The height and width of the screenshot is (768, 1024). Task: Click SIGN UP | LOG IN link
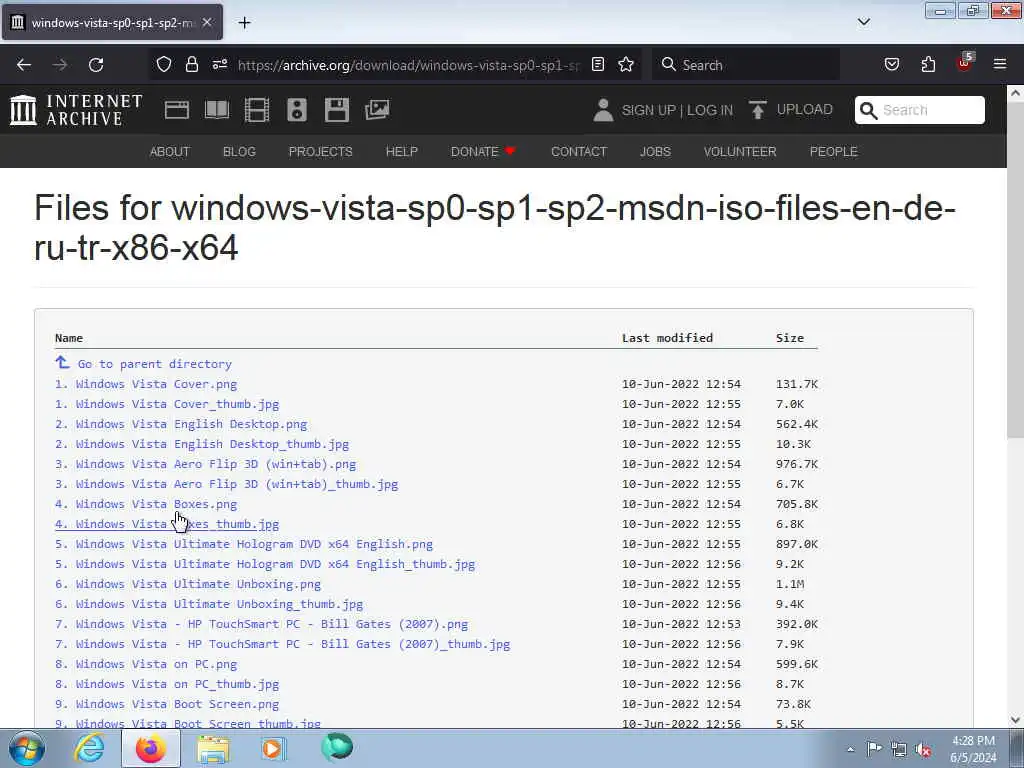[677, 110]
